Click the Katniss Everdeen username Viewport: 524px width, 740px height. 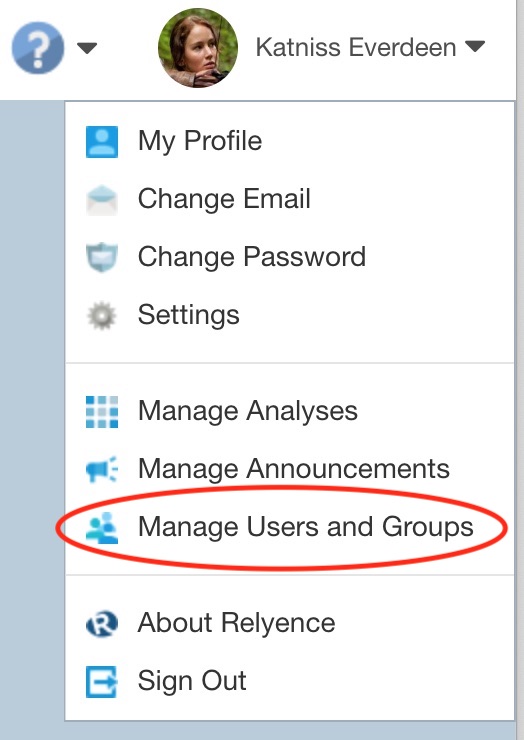click(356, 47)
